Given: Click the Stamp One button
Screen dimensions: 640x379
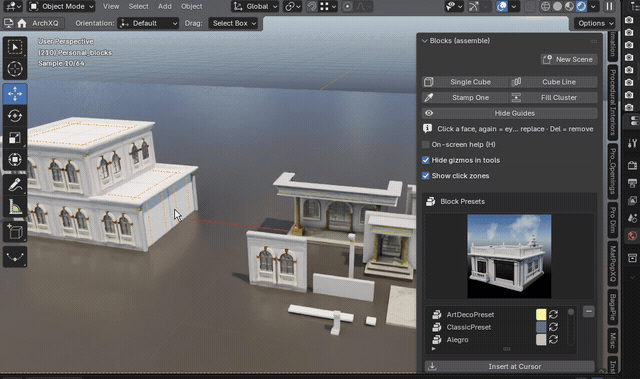Looking at the screenshot, I should pos(465,98).
